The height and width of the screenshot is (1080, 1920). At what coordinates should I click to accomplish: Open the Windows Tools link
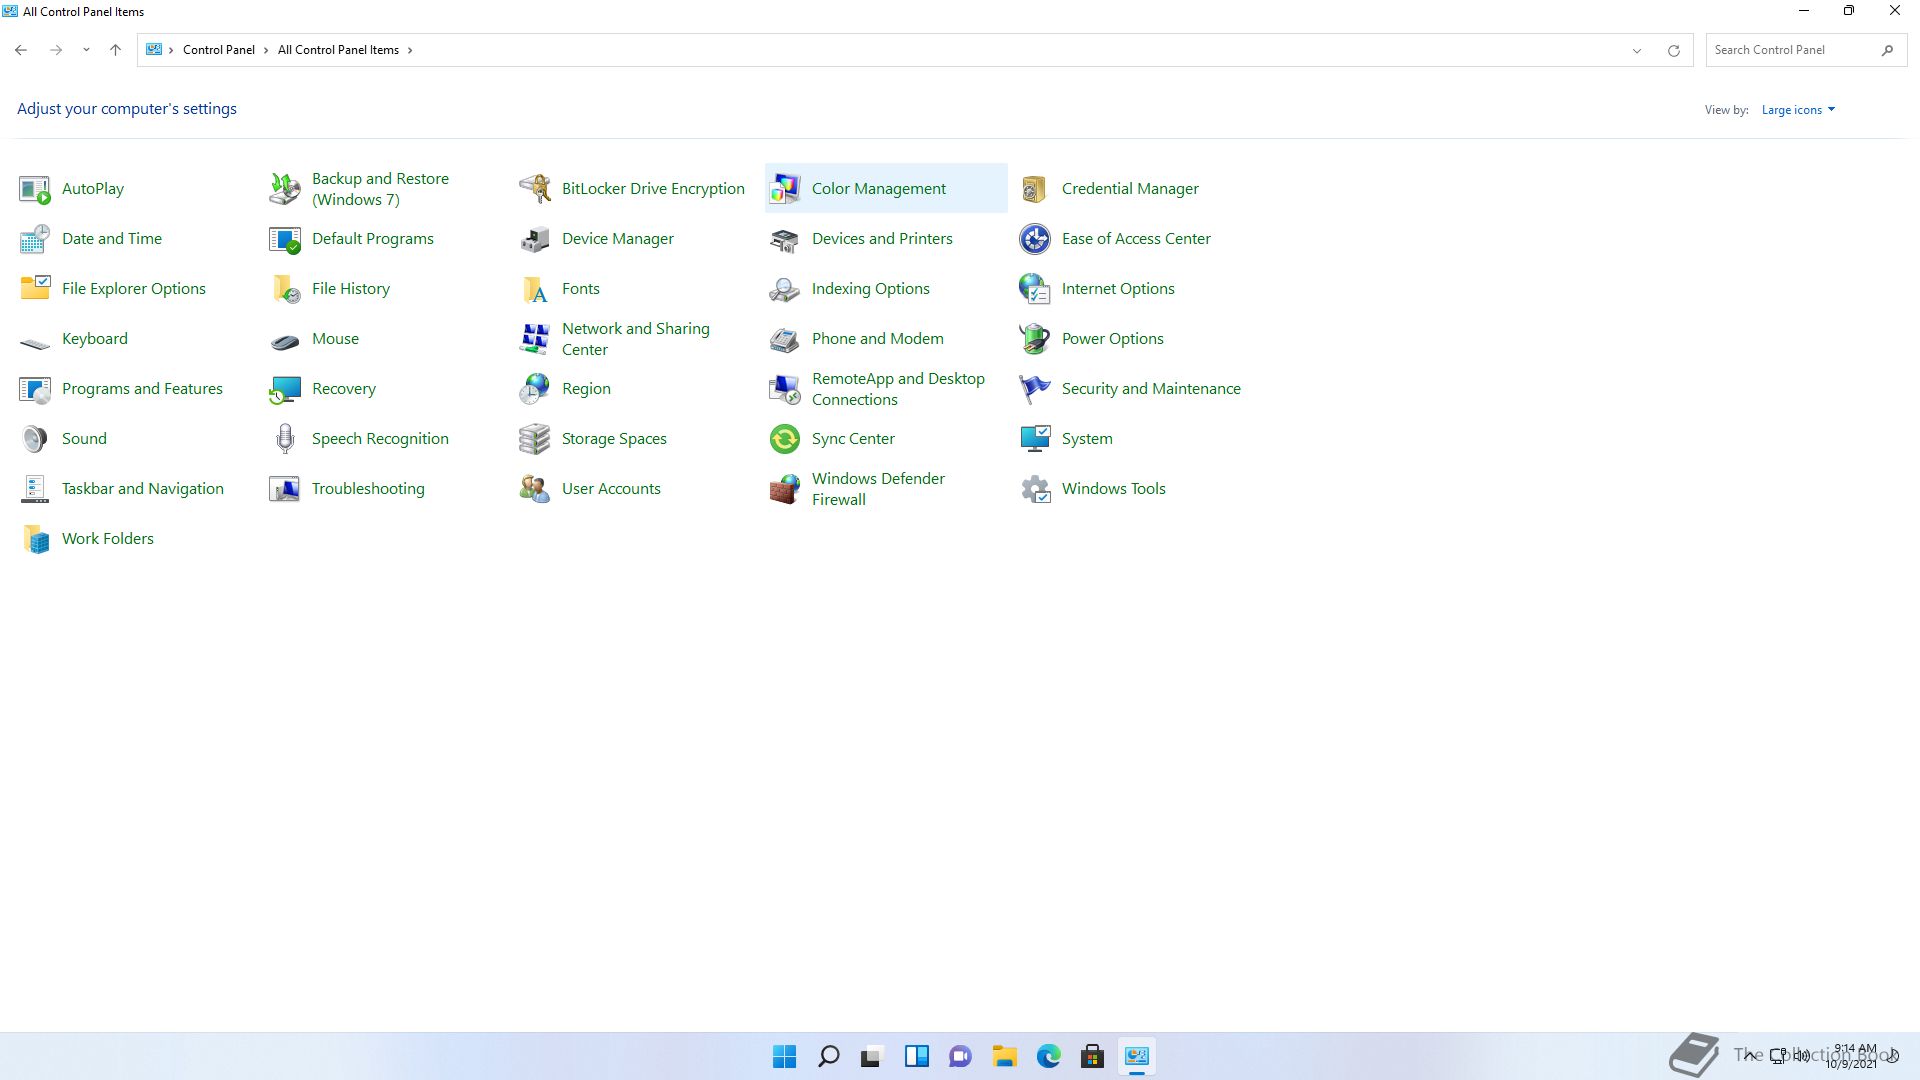(1114, 489)
